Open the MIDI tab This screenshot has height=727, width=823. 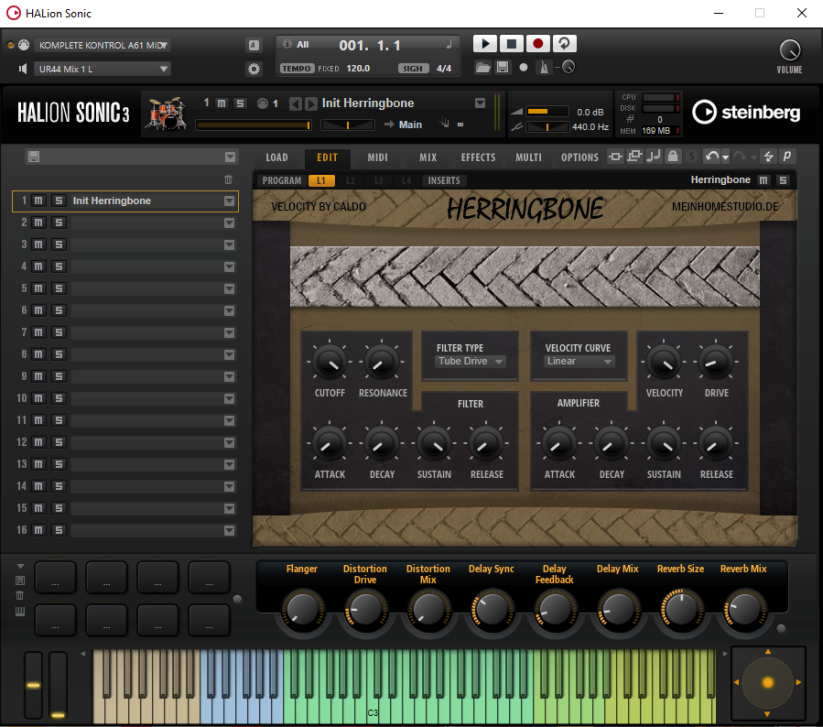[378, 158]
